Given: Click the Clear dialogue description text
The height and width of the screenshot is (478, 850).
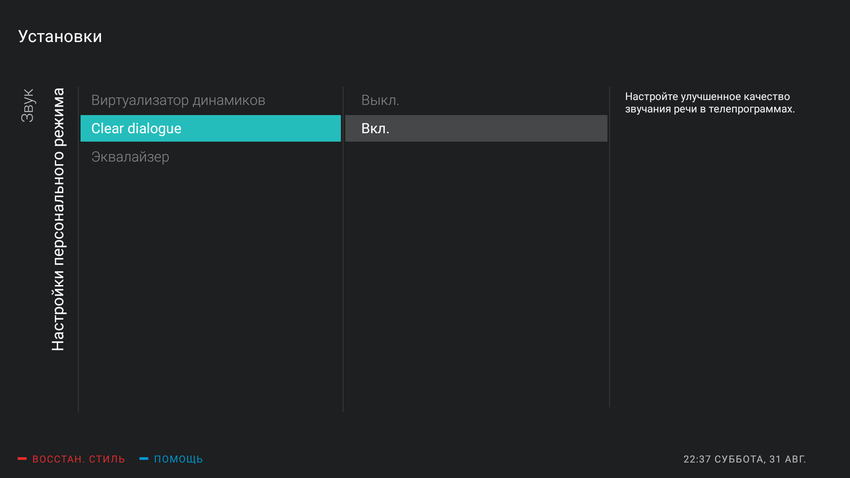Looking at the screenshot, I should 709,102.
